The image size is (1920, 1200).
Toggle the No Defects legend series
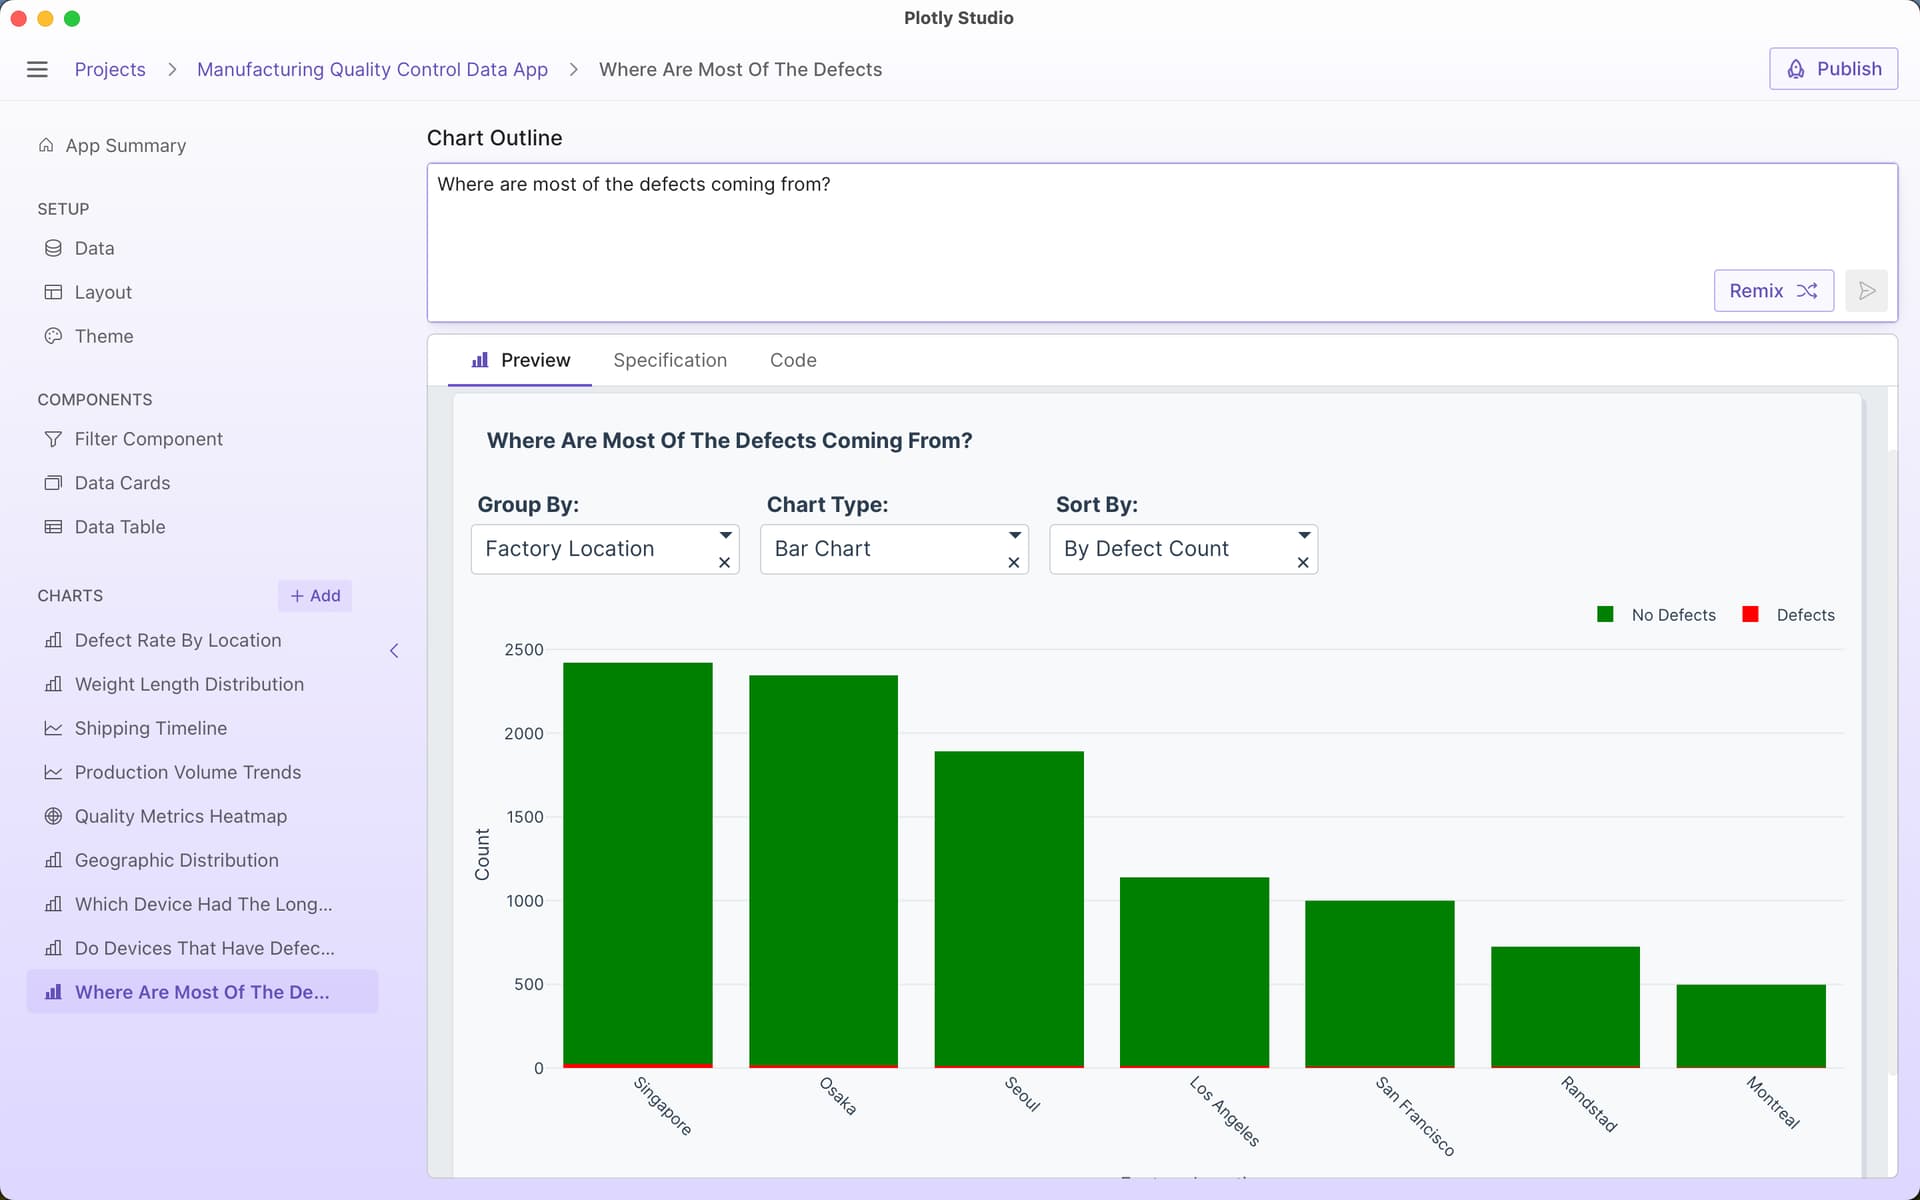1673,615
